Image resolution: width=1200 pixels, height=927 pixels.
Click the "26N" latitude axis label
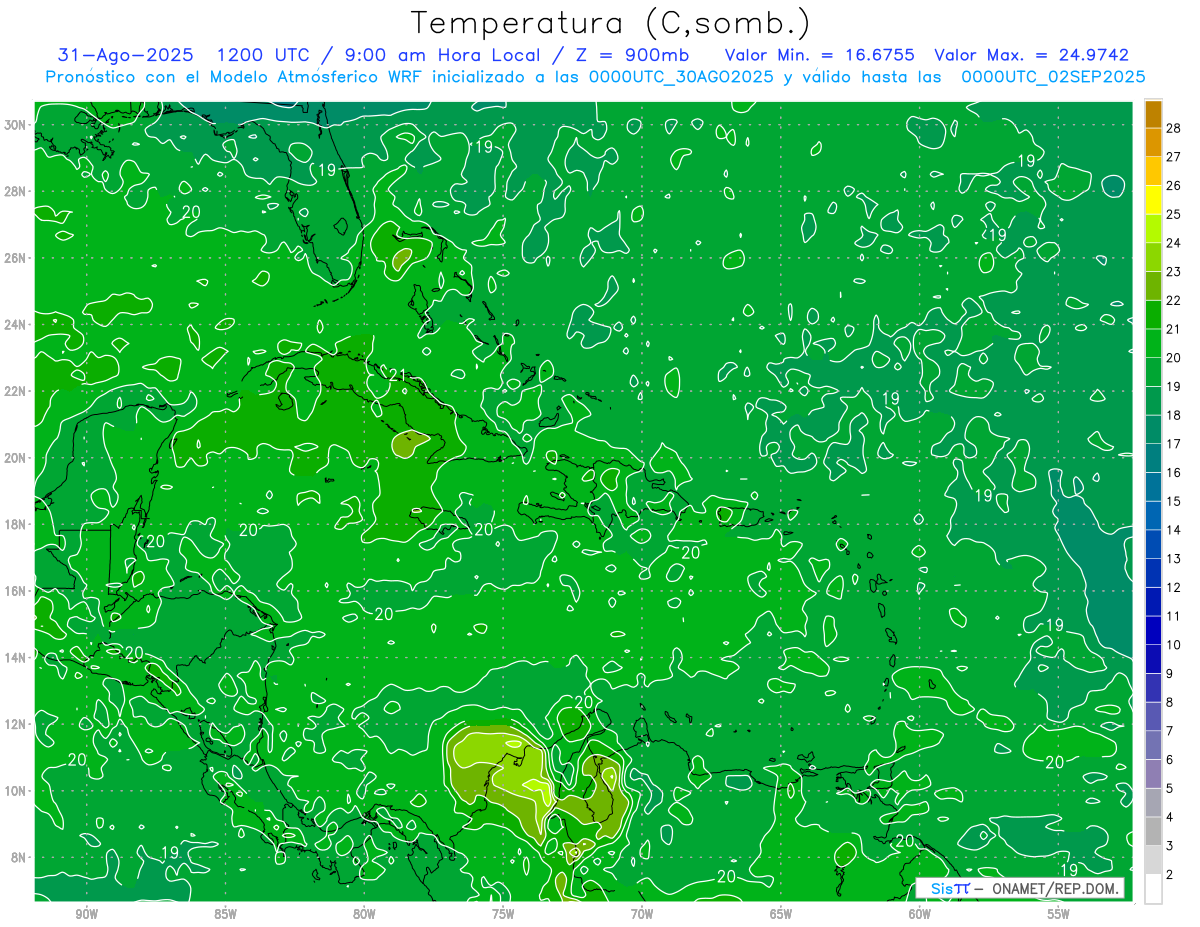coord(17,258)
